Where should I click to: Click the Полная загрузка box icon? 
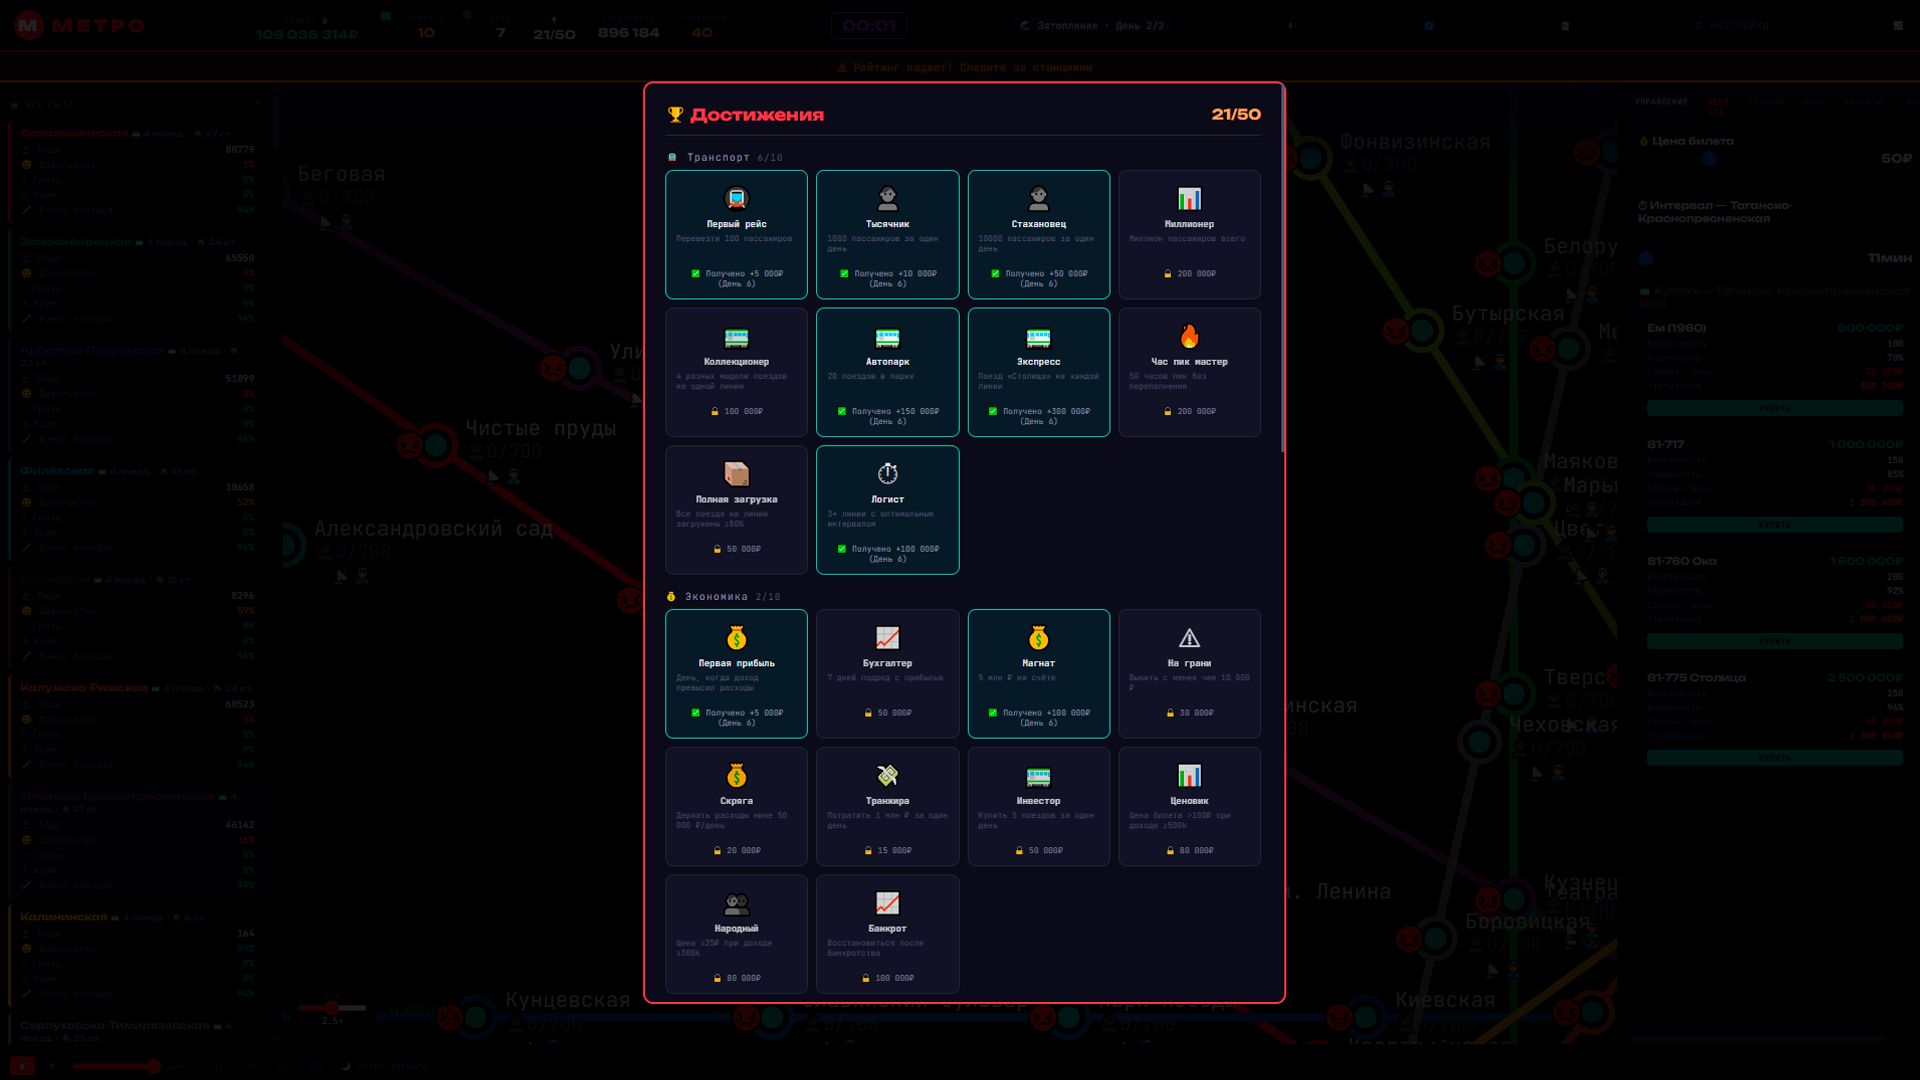tap(736, 473)
